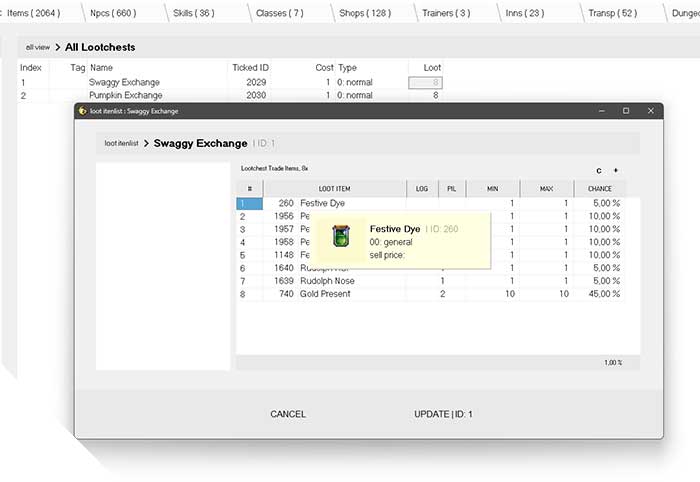Click the '+' add item icon

[x=615, y=171]
